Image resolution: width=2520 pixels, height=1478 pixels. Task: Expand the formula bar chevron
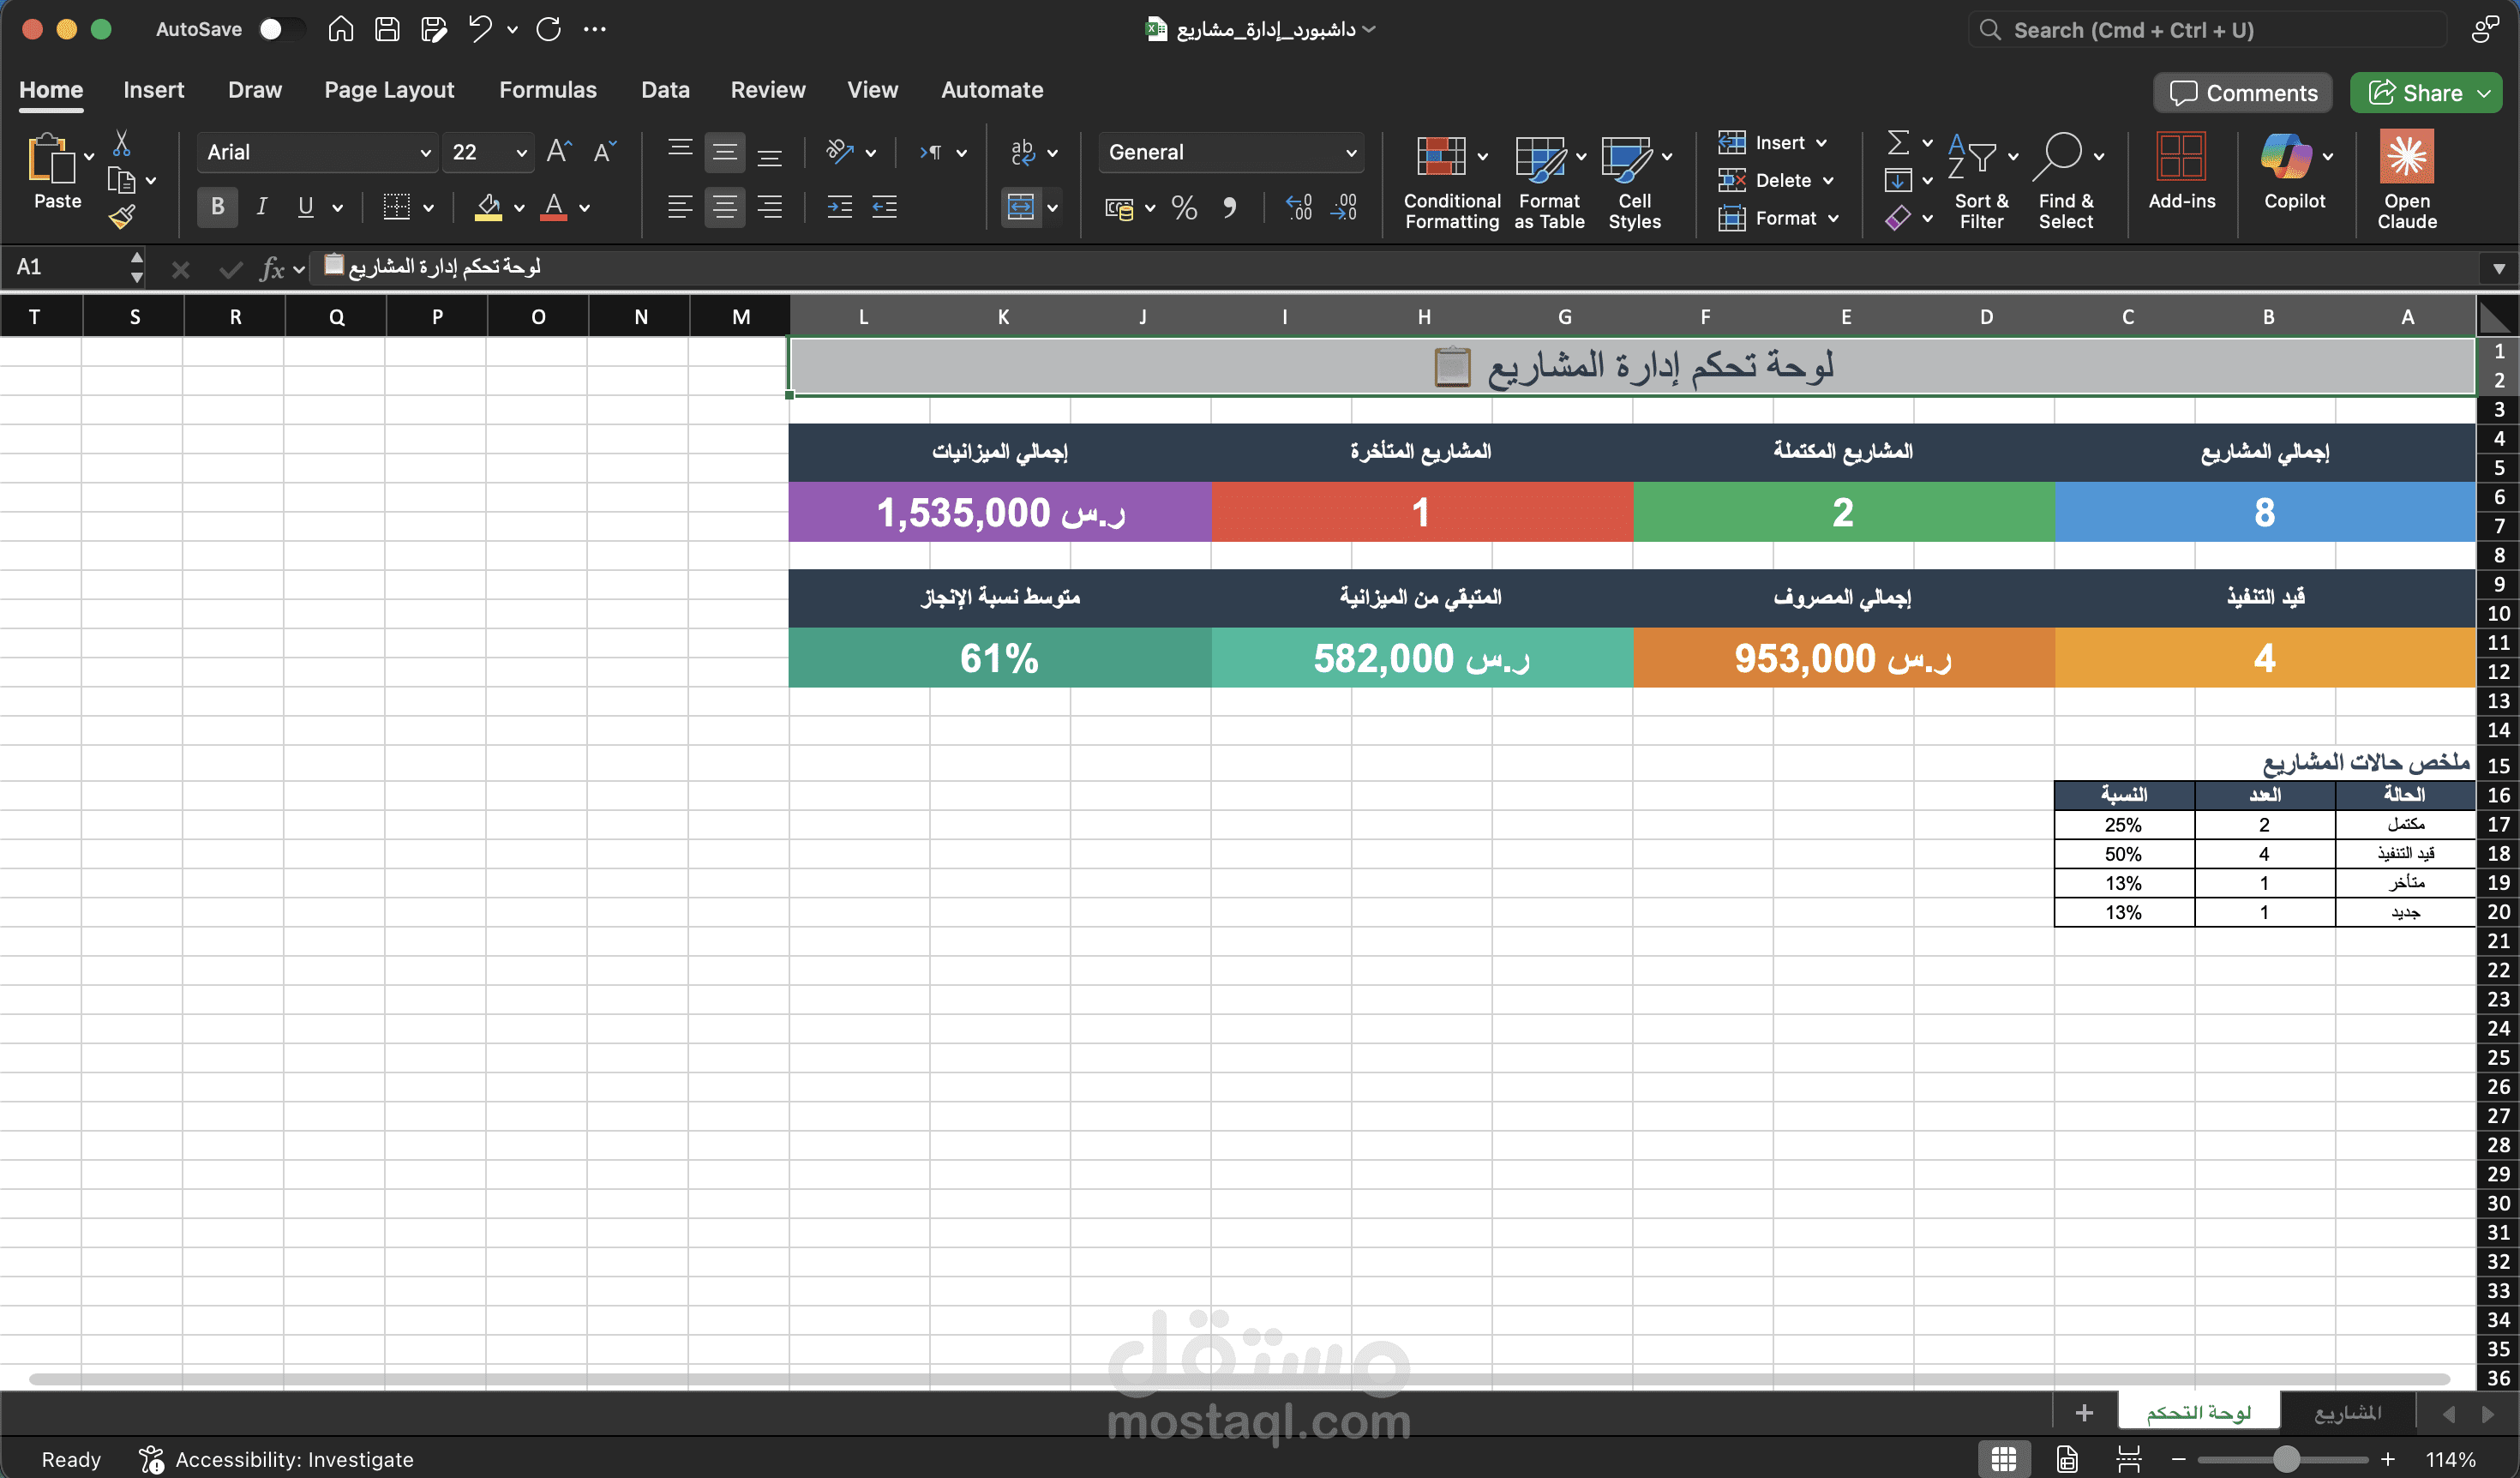(x=2498, y=268)
